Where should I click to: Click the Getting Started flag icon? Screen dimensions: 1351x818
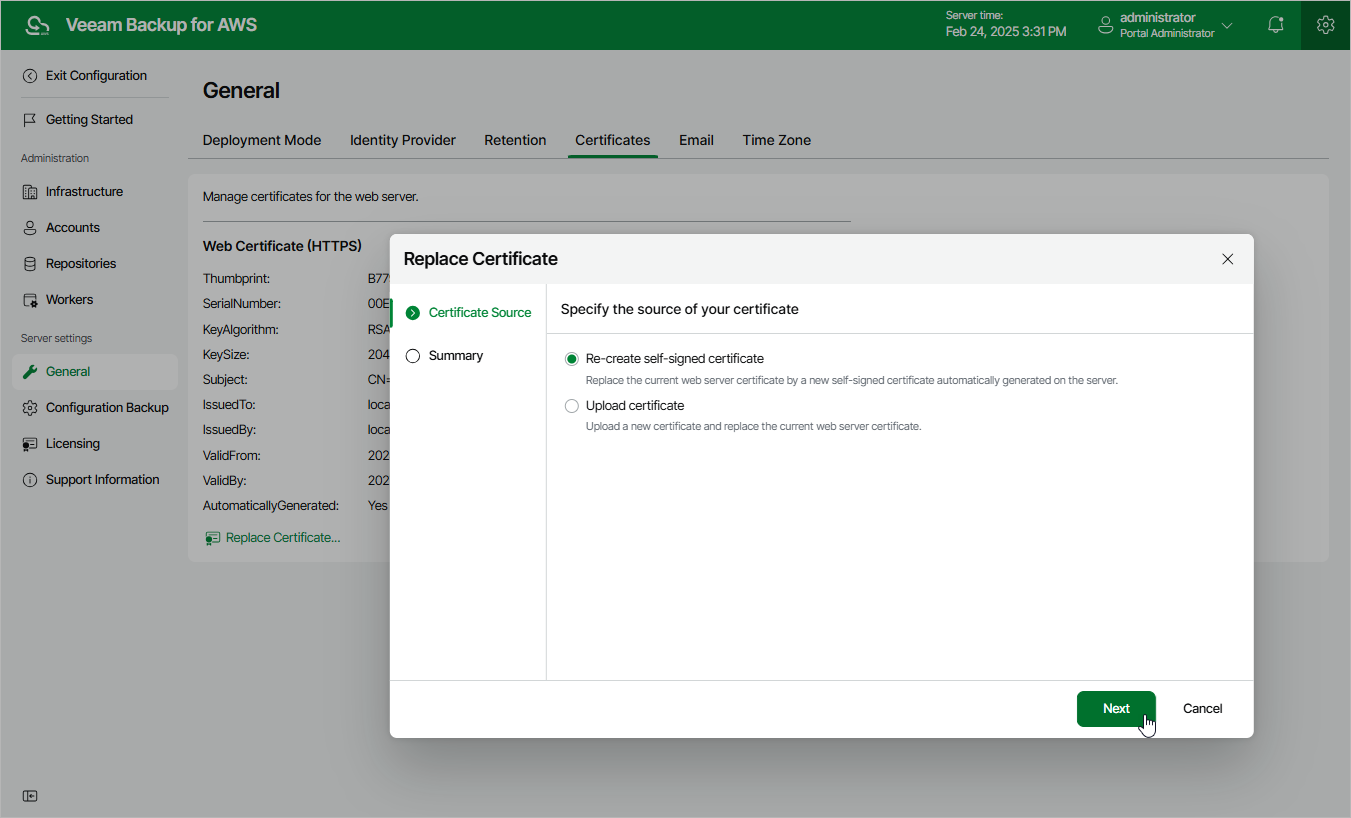[30, 120]
